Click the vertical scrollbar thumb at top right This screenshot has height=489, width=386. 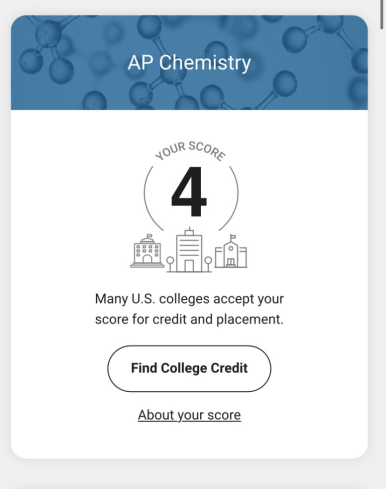(382, 14)
